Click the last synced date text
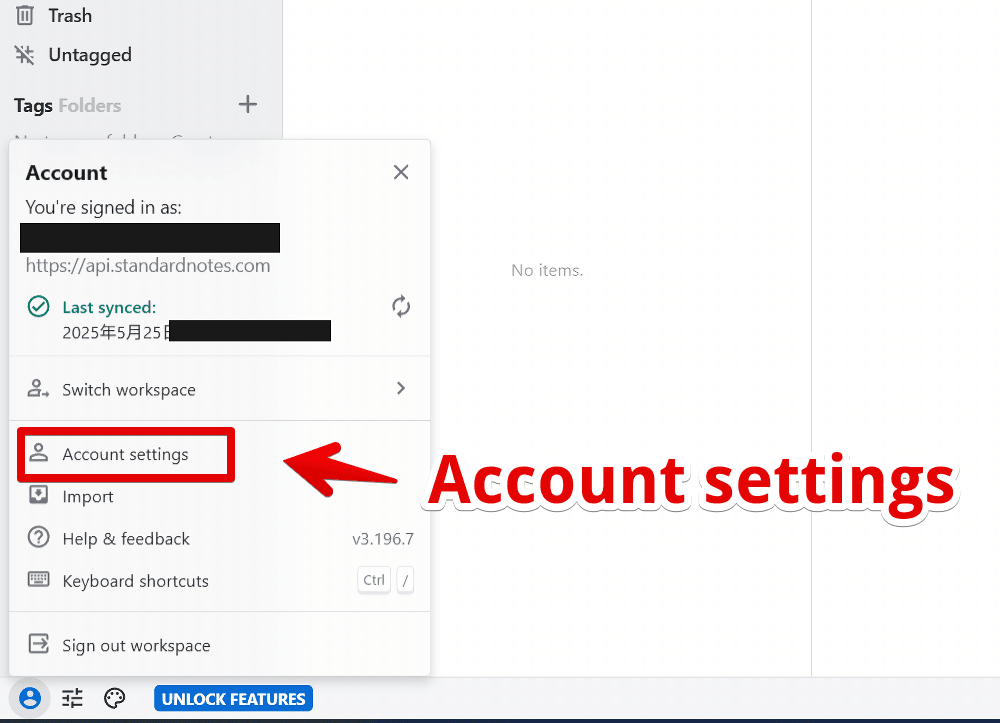Viewport: 1000px width, 723px height. point(116,332)
